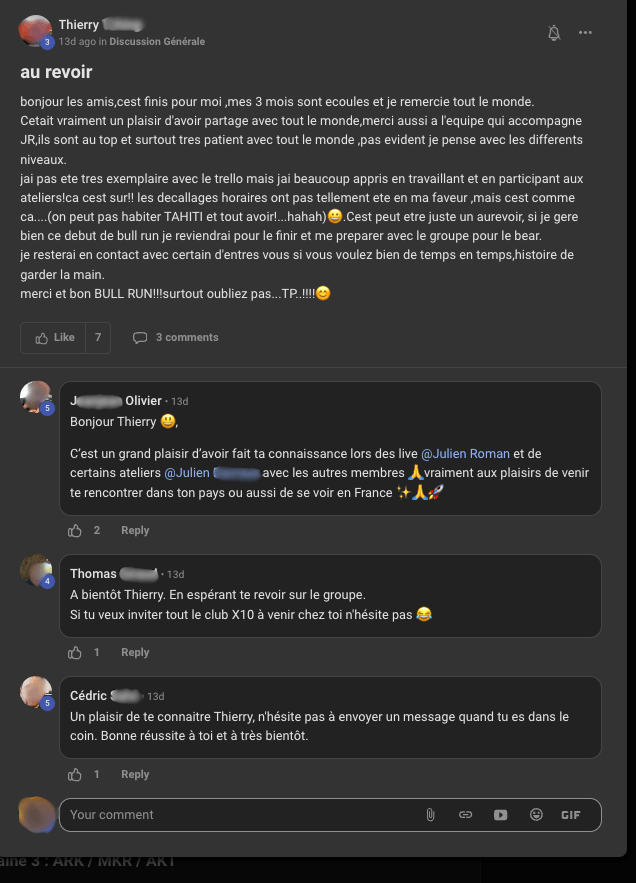
Task: Like Thomas's comment with thumbs-up icon
Action: (75, 653)
